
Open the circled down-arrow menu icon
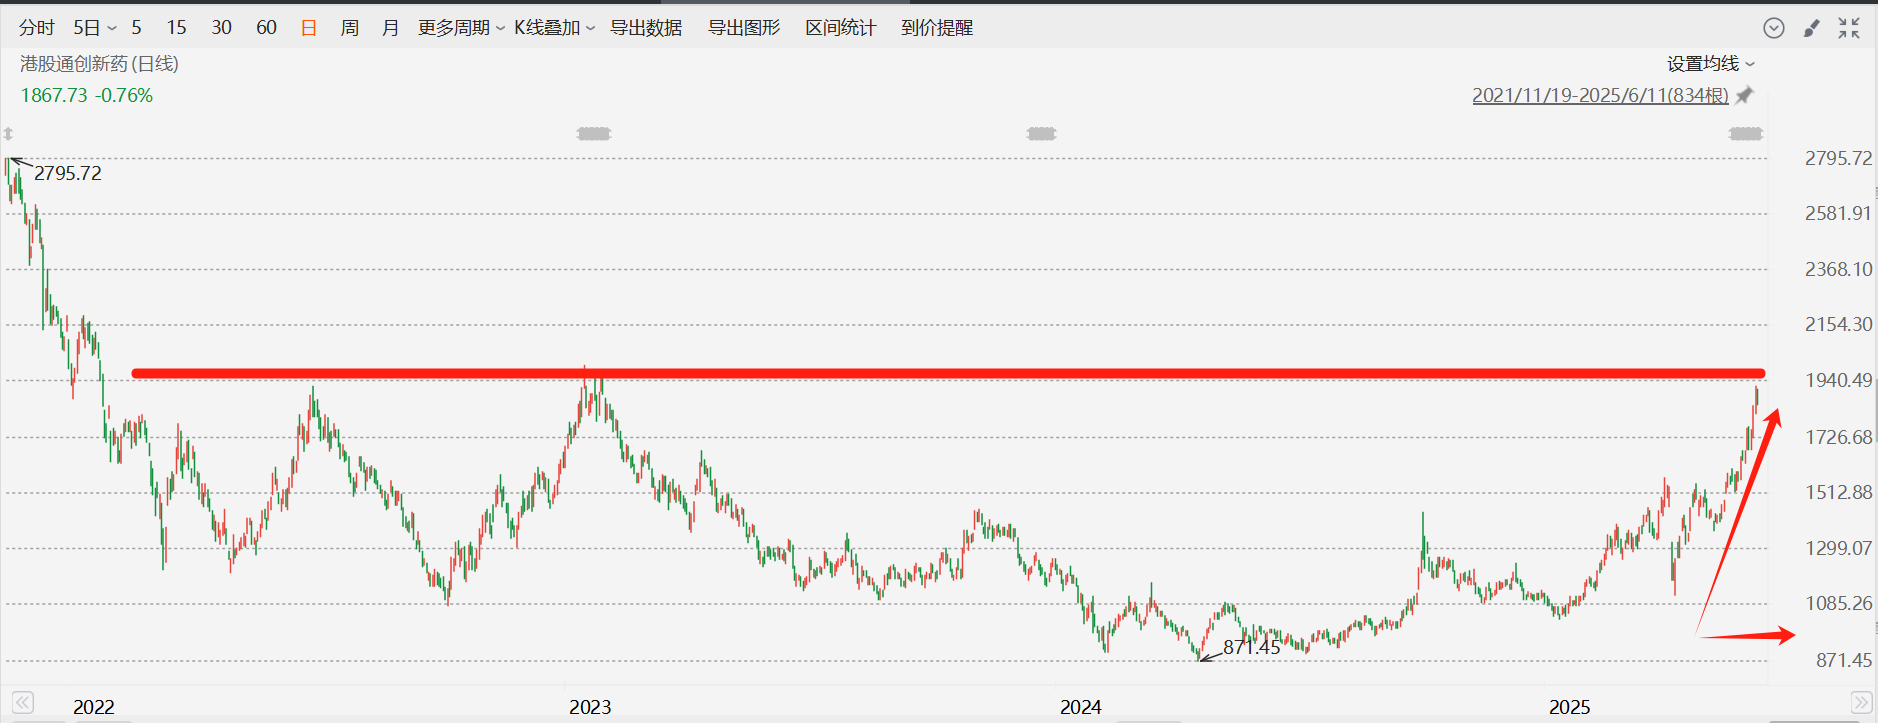point(1774,28)
